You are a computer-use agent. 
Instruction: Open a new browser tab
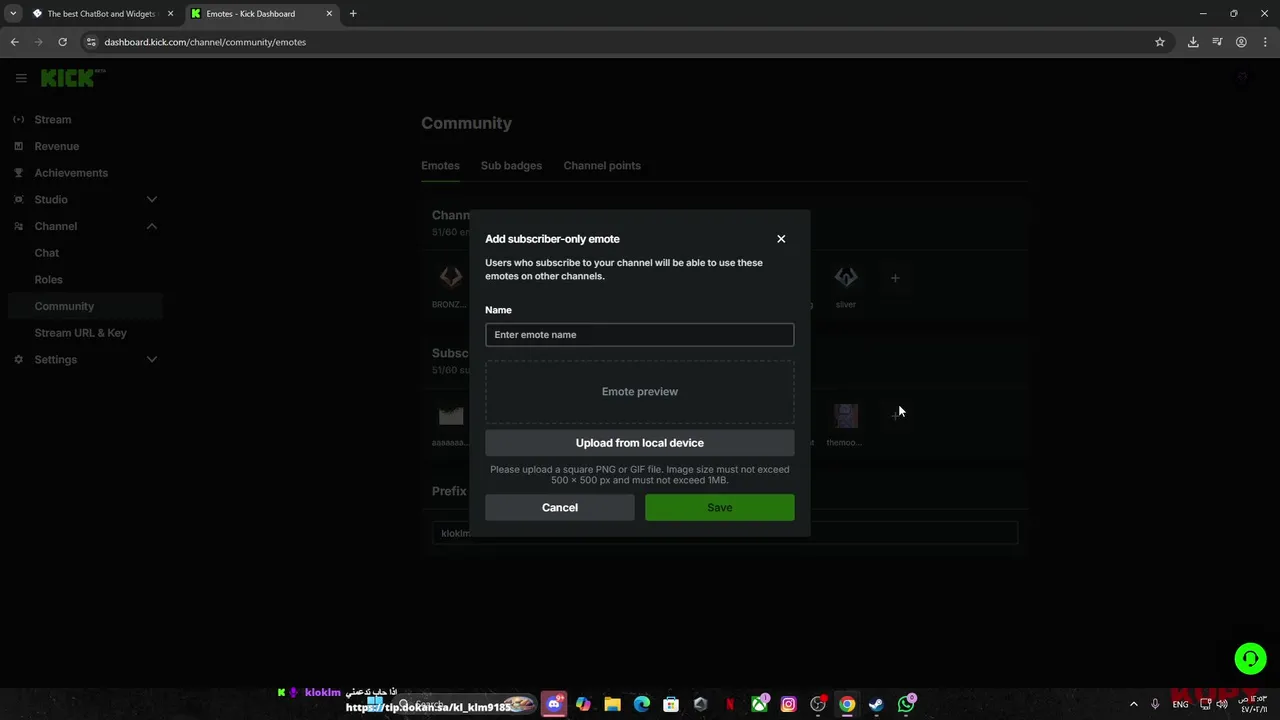353,14
